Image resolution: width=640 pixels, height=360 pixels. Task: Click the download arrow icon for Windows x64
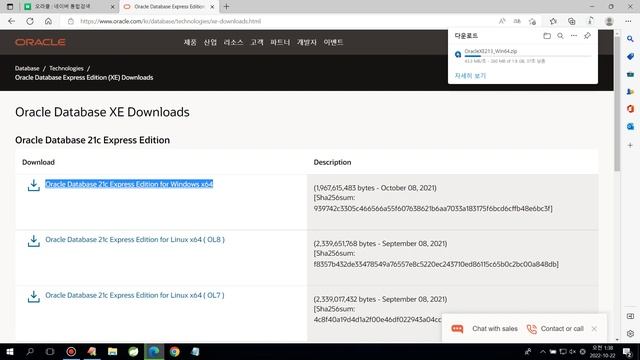click(x=33, y=185)
